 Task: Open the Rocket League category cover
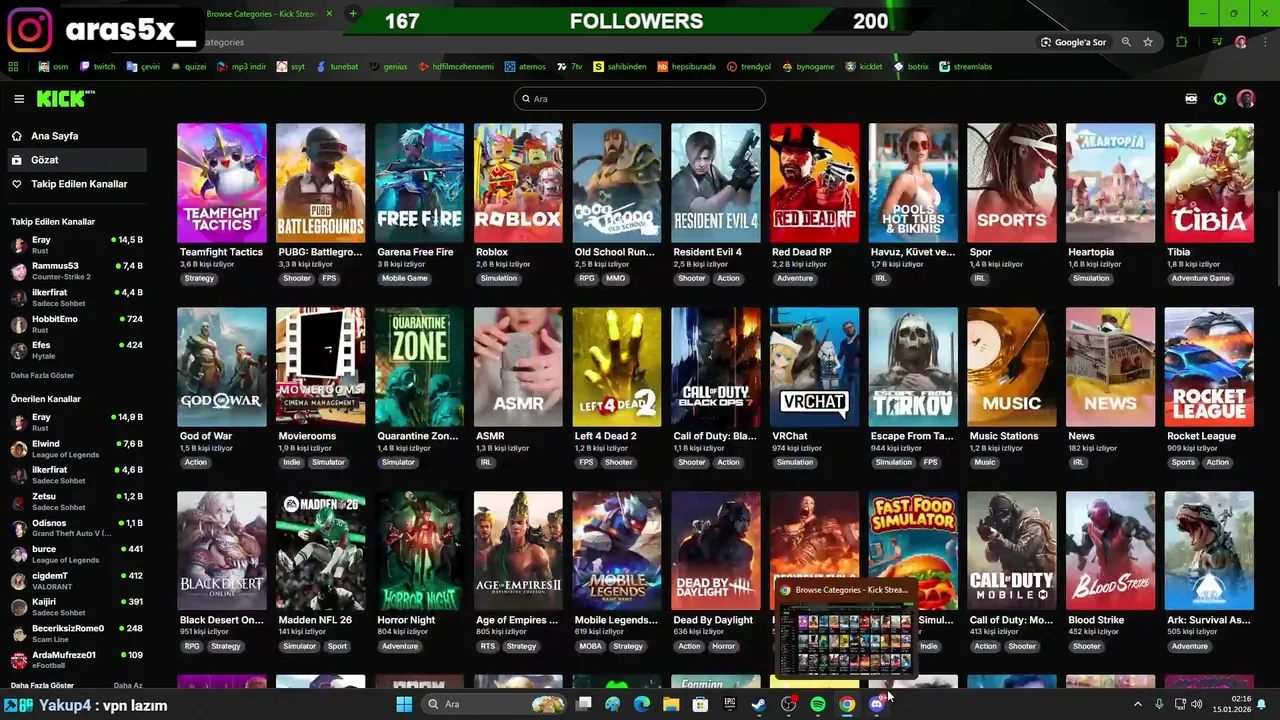tap(1209, 367)
